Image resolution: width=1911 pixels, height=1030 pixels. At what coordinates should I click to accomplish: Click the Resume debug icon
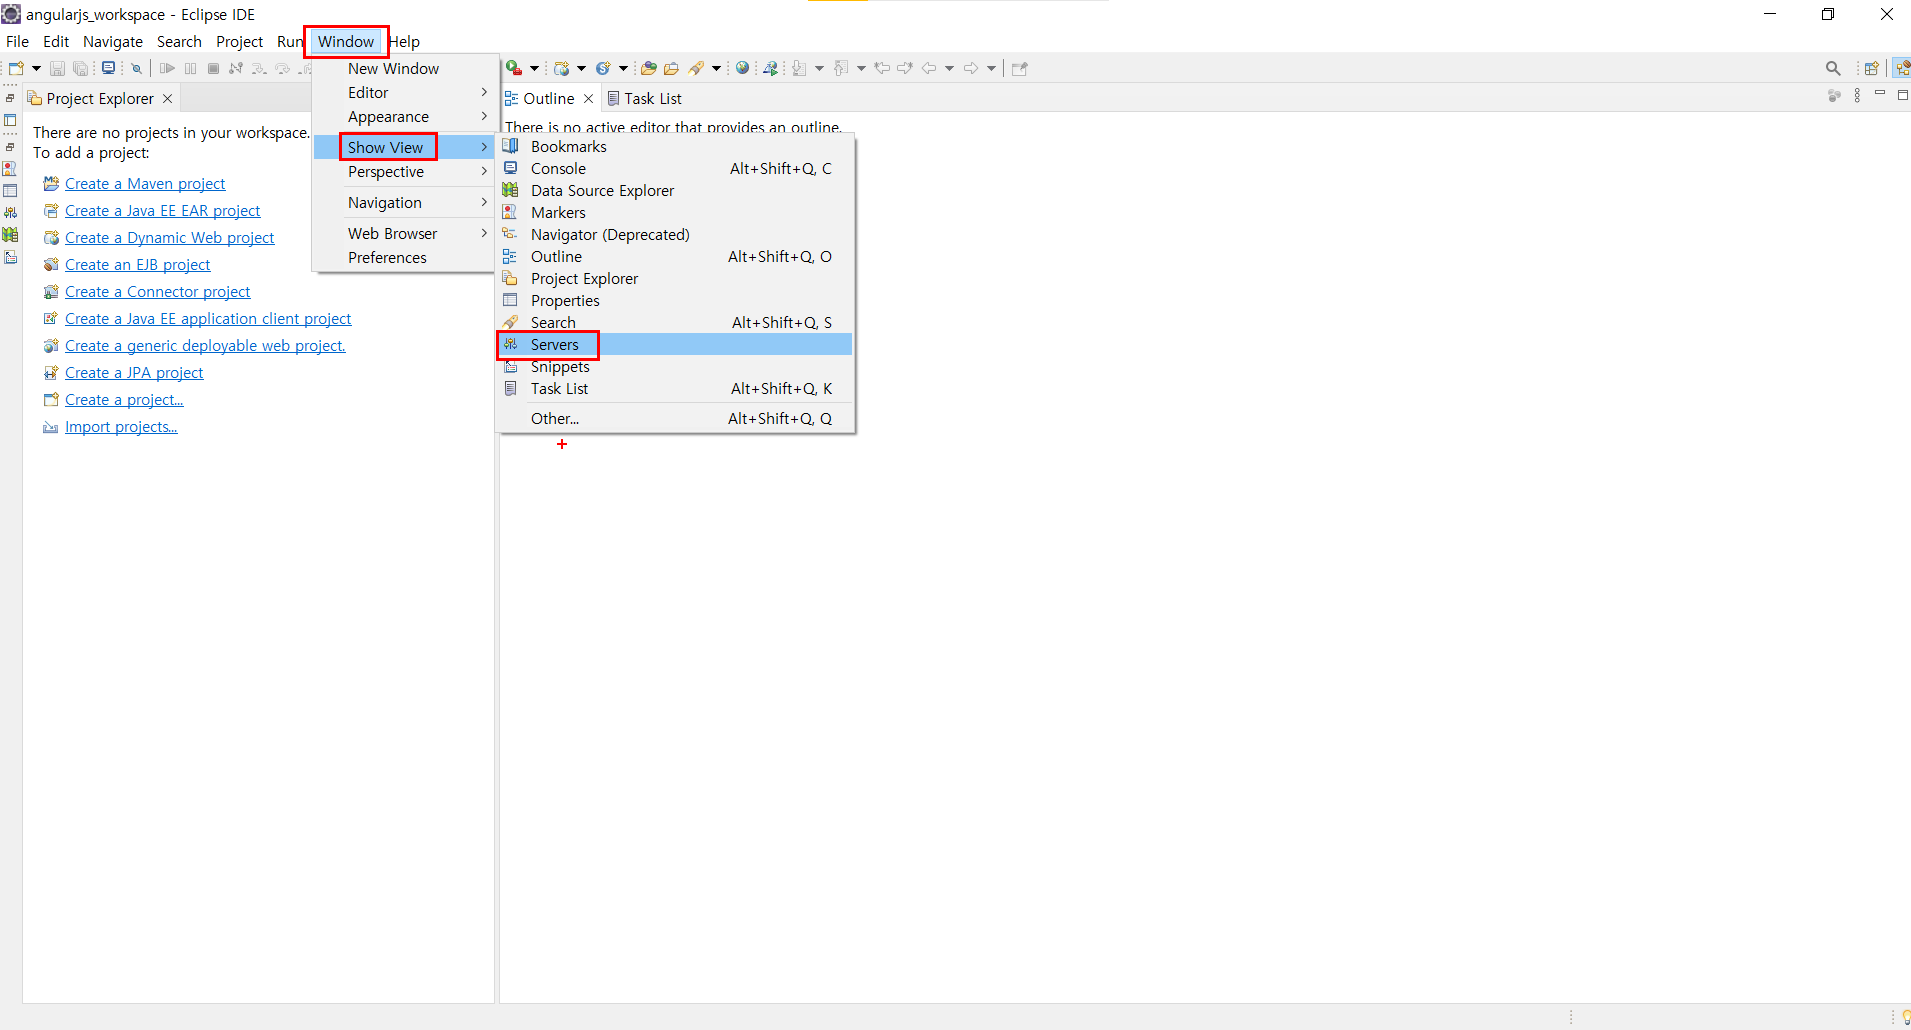point(167,68)
